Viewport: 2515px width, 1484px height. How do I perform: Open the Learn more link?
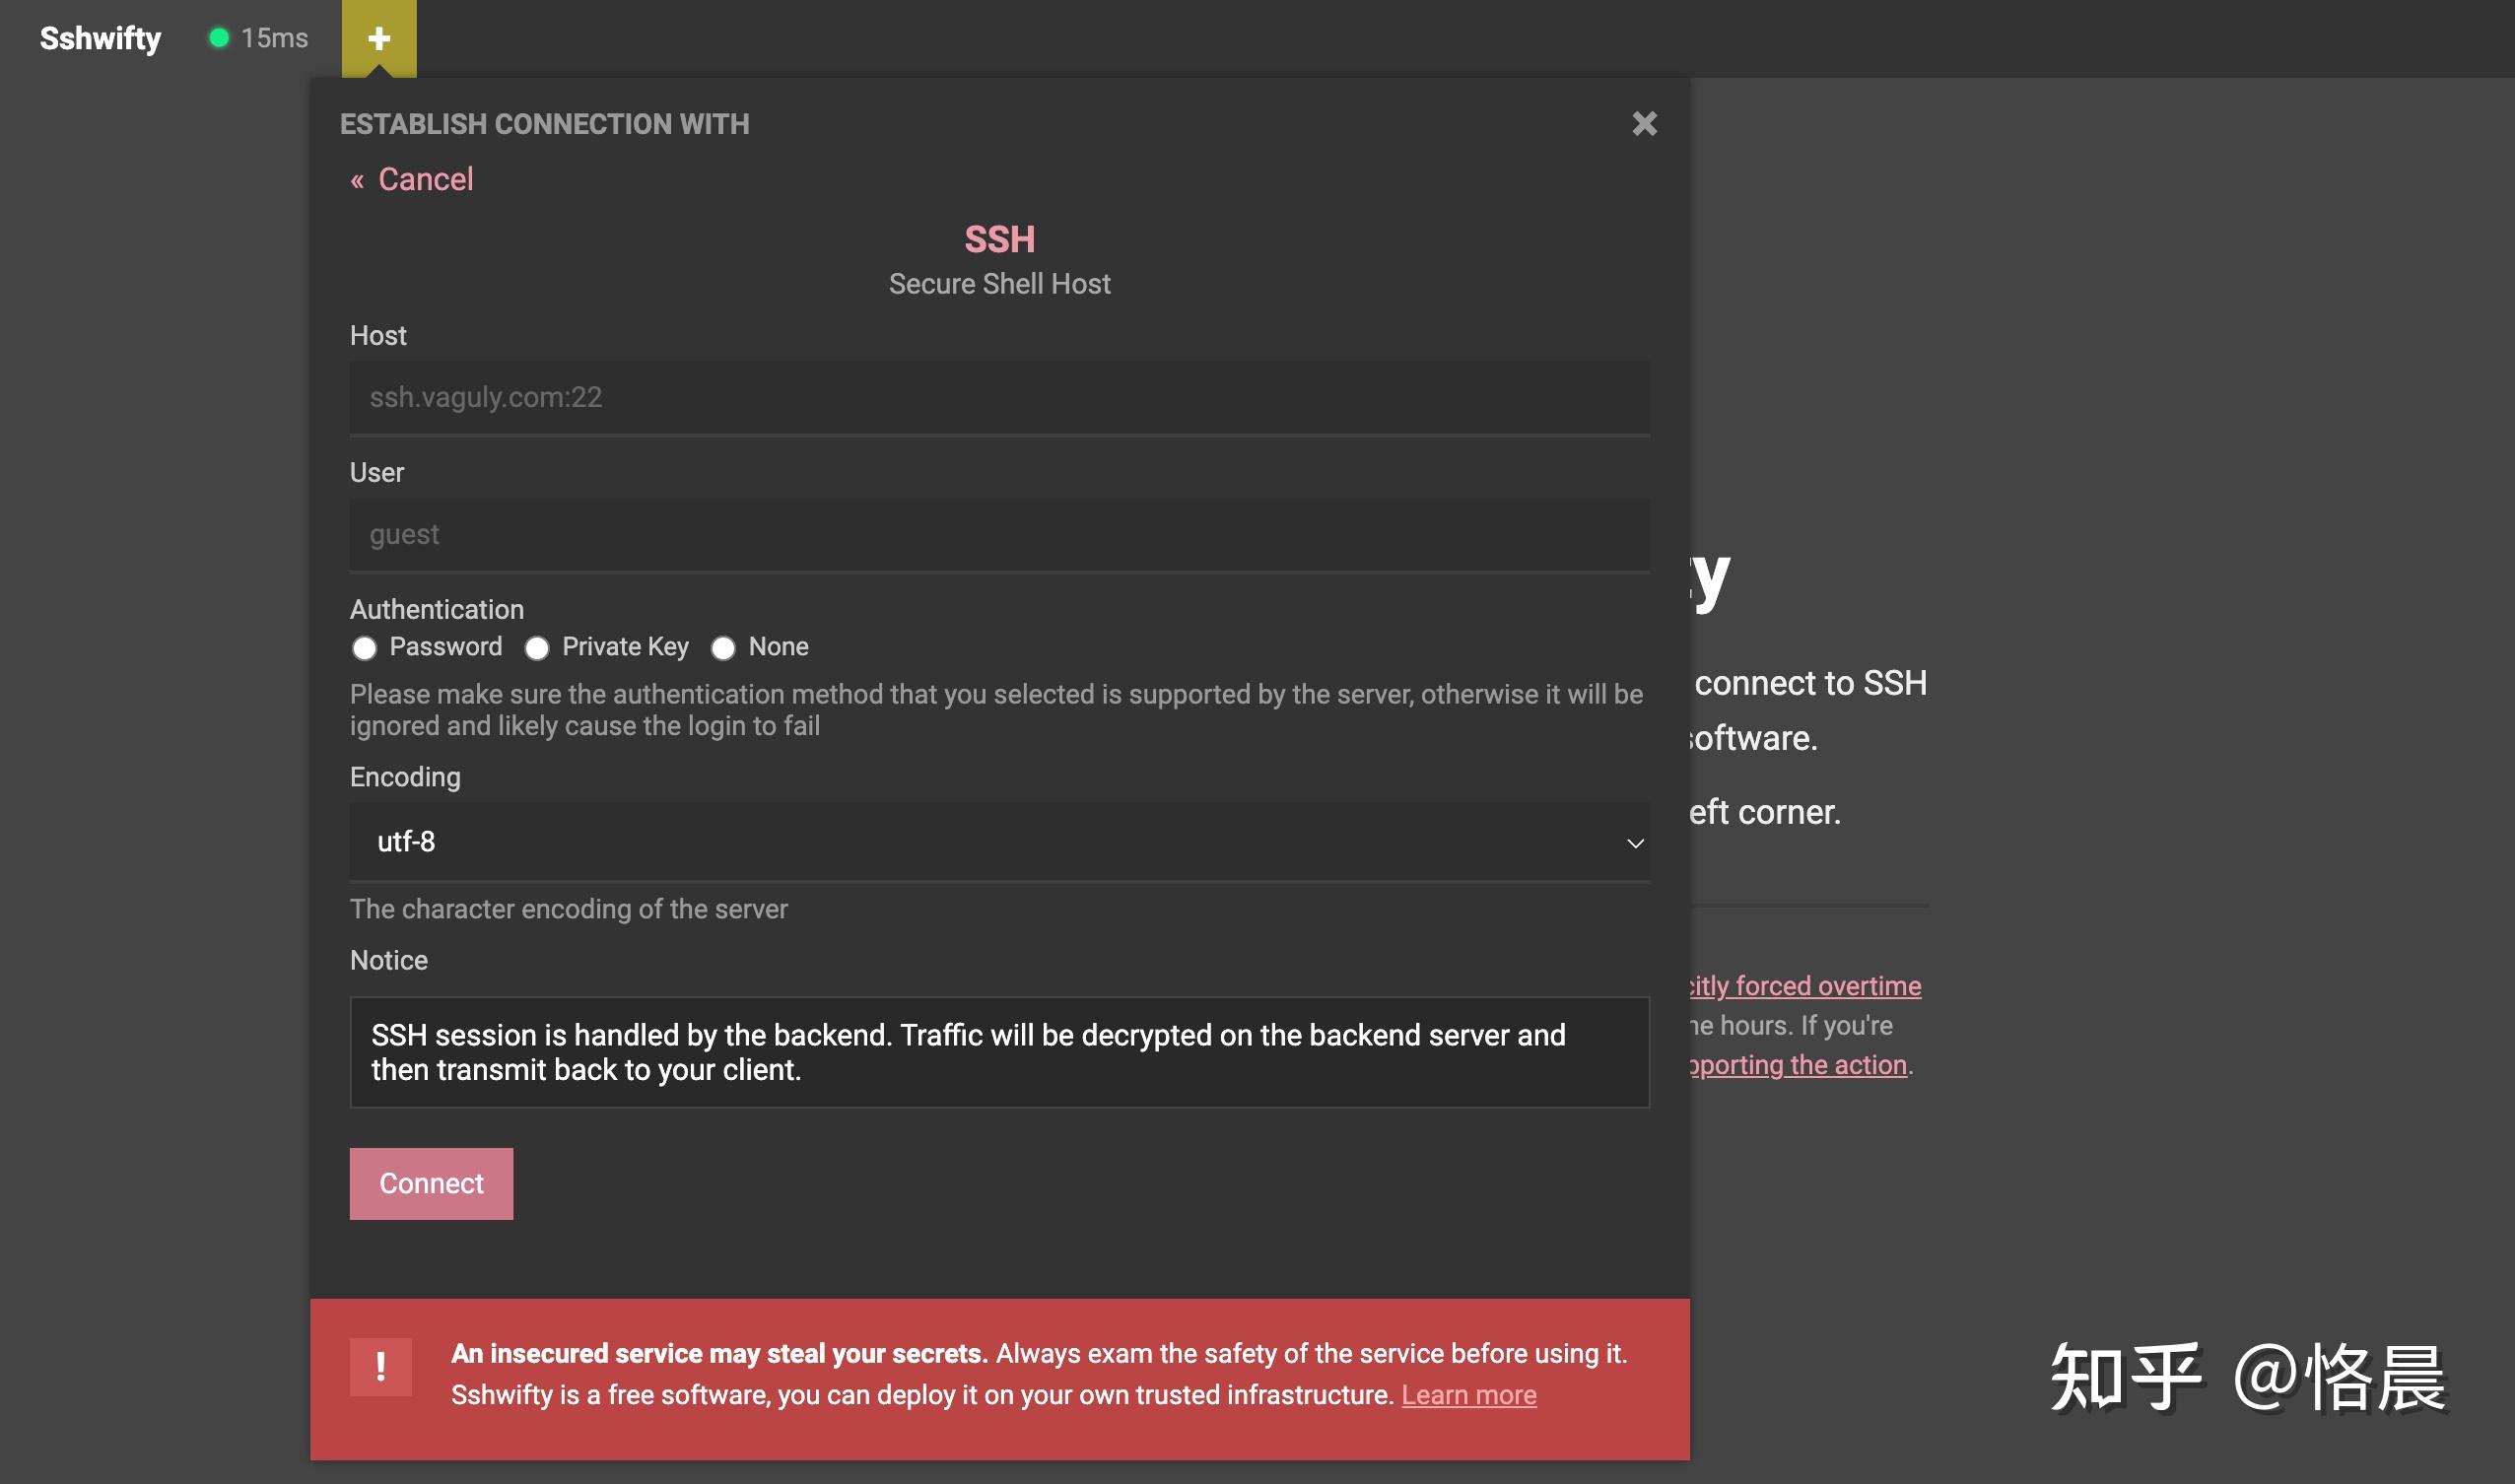(x=1469, y=1395)
